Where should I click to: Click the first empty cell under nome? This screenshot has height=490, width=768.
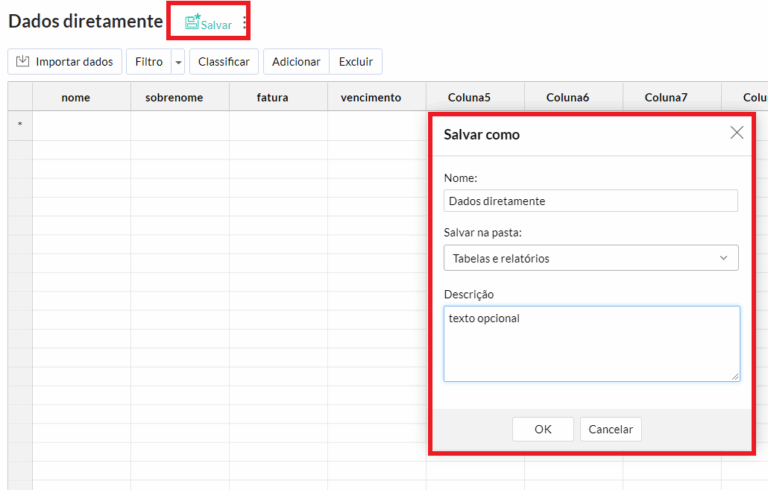(81, 126)
